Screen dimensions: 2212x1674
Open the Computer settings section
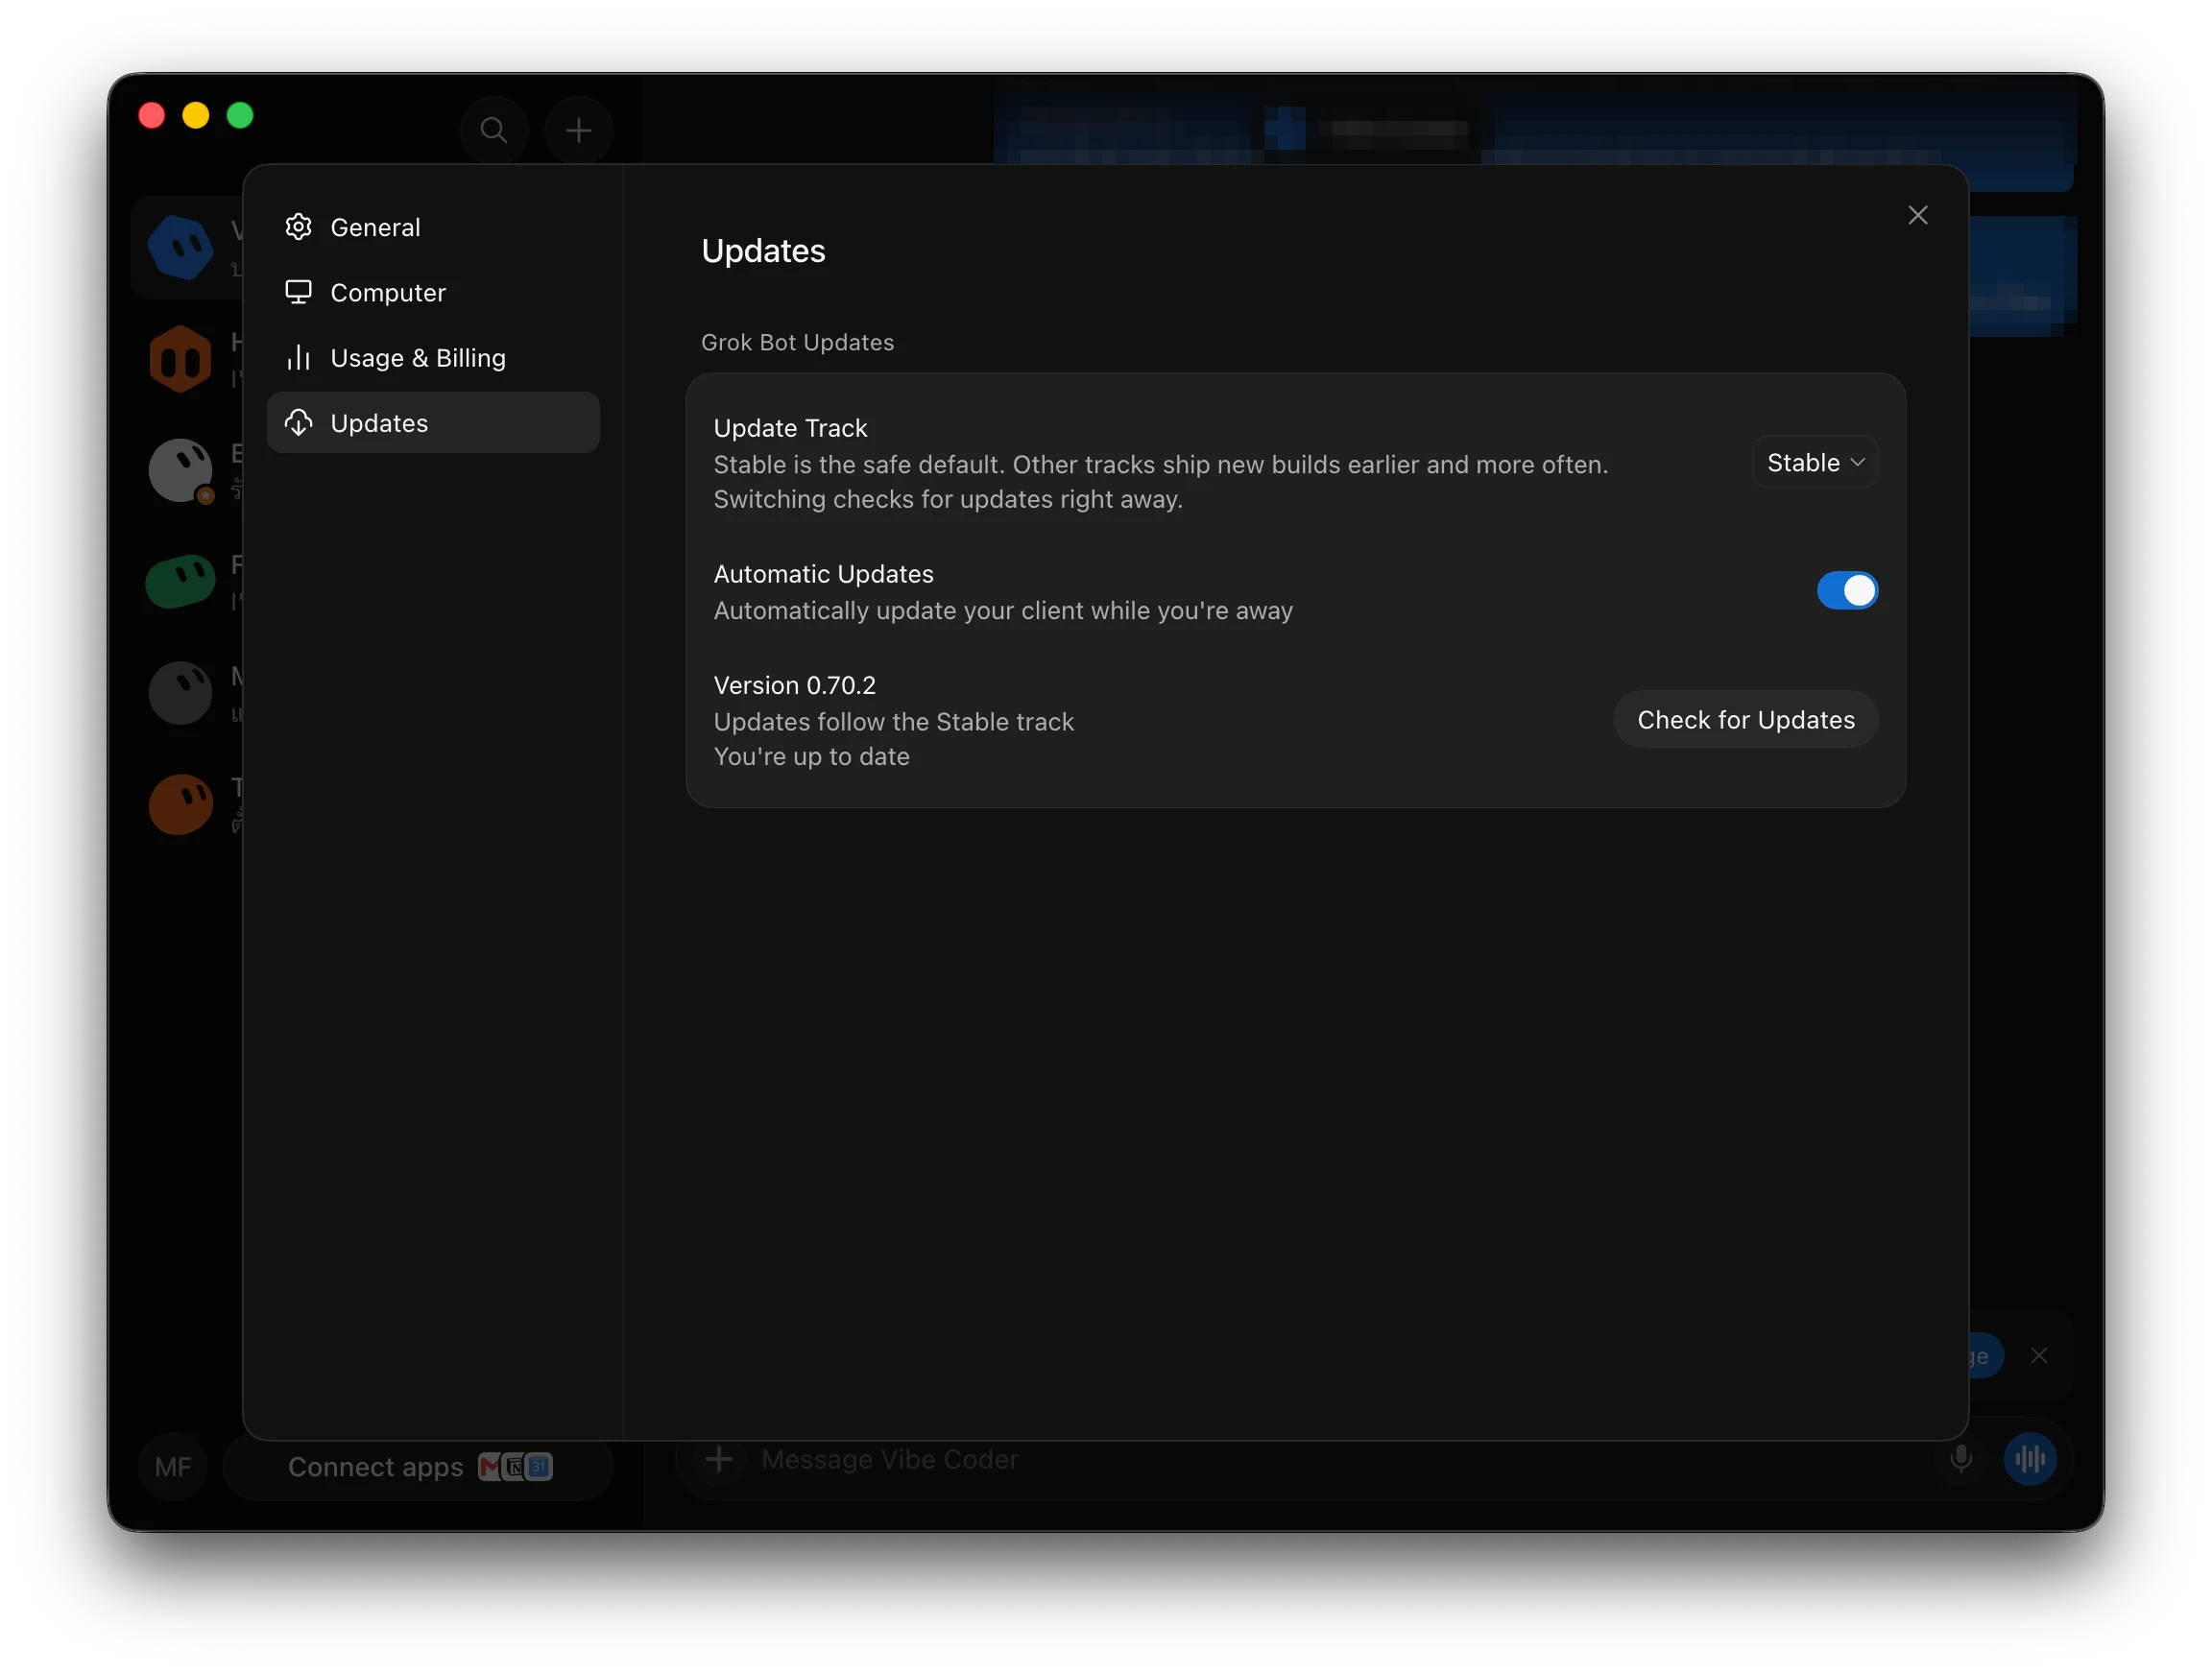pos(433,292)
